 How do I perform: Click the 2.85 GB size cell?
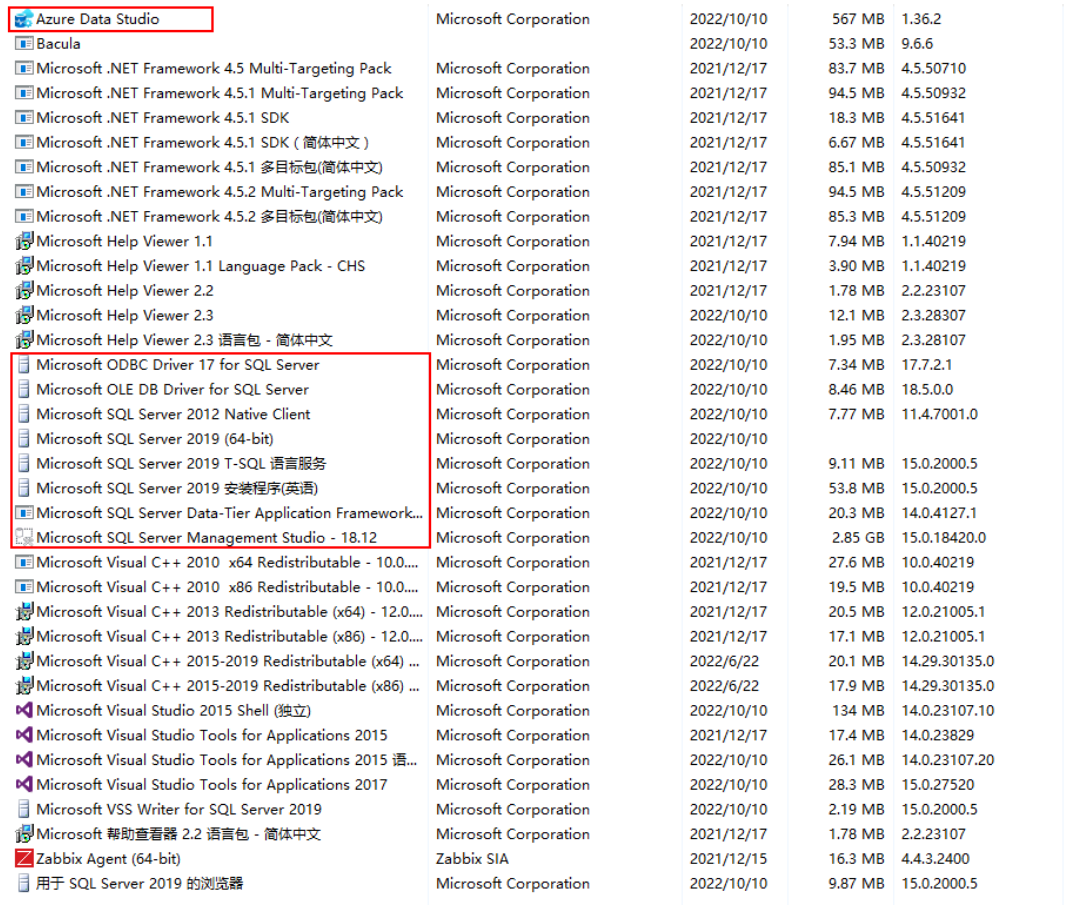[858, 537]
